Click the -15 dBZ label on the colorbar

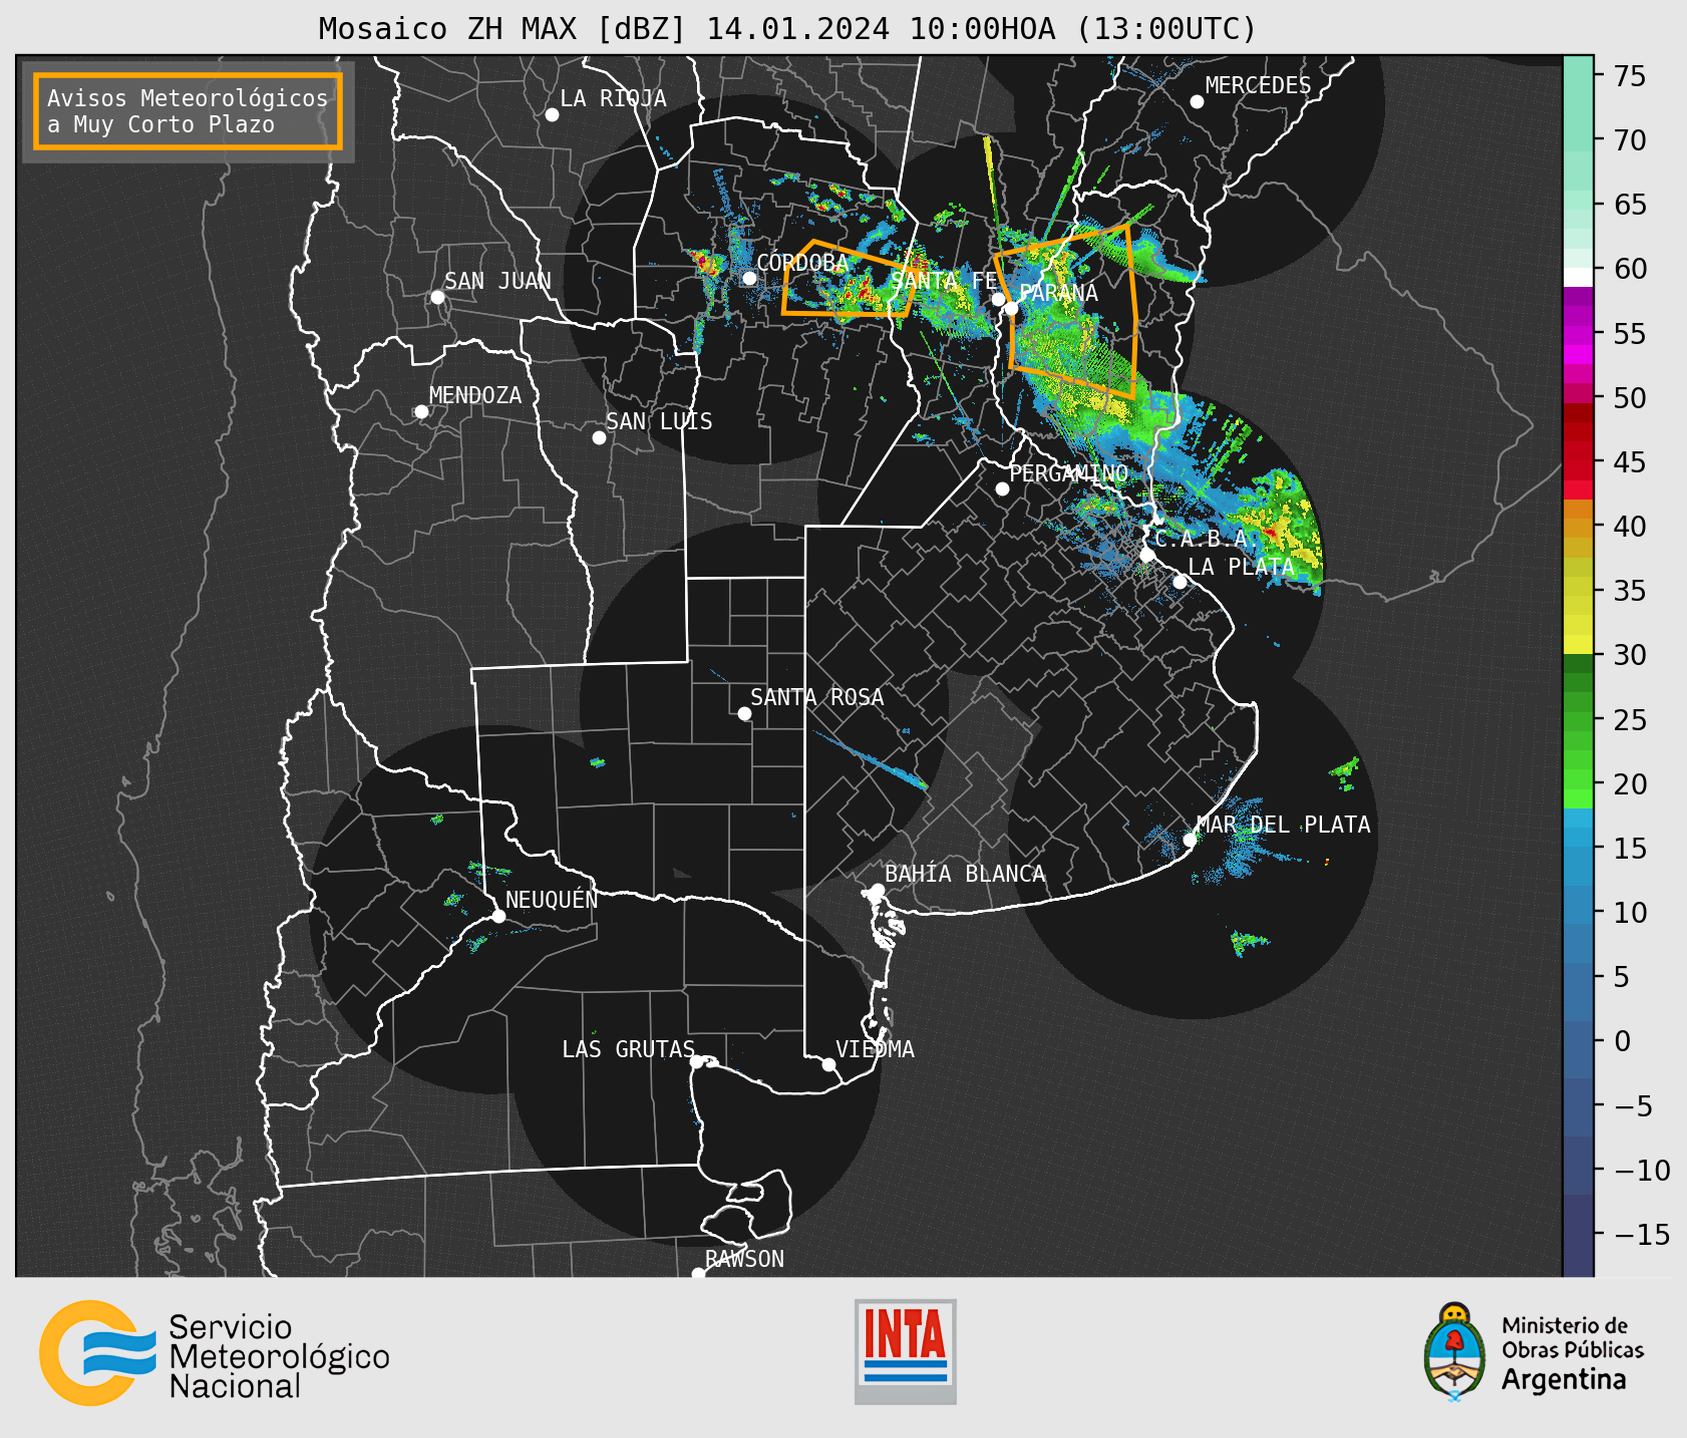tap(1641, 1234)
